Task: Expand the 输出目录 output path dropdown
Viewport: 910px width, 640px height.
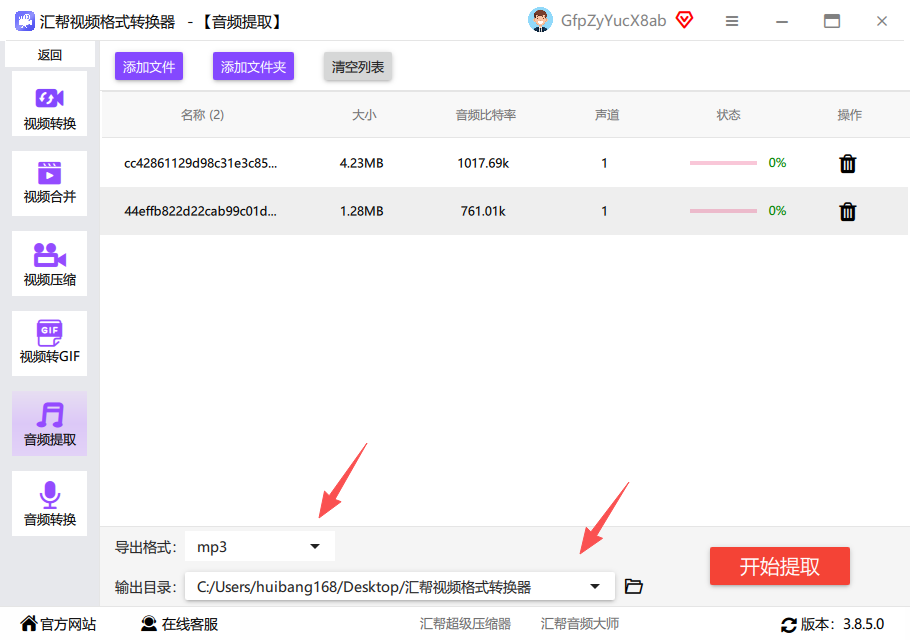Action: coord(399,587)
